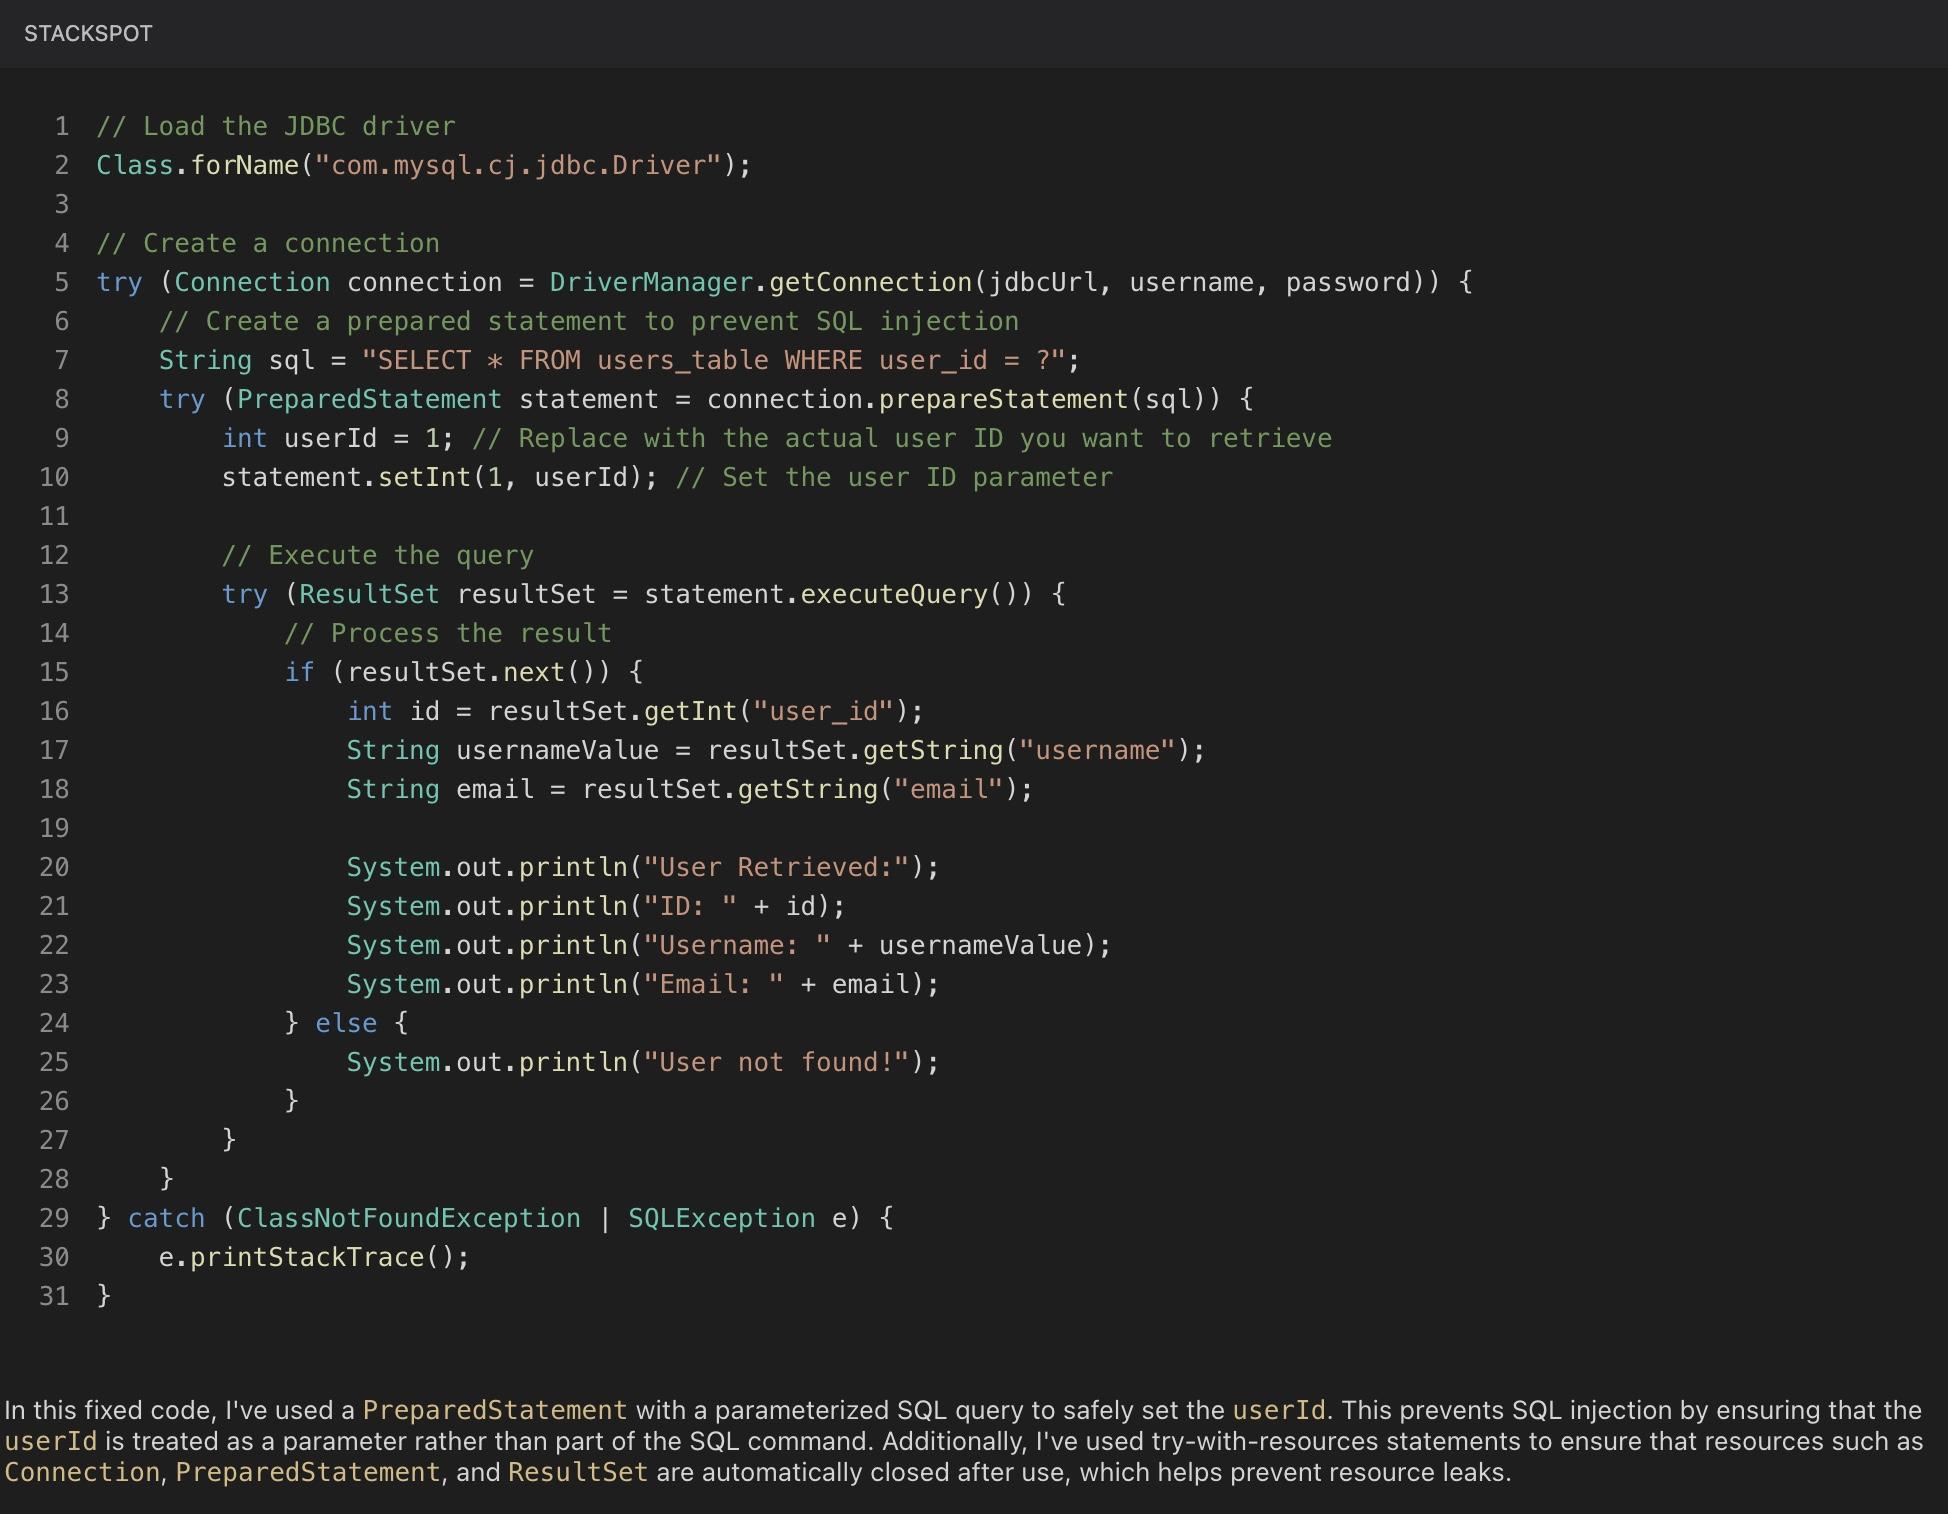Click line number 5 in gutter
The width and height of the screenshot is (1948, 1514).
(61, 282)
